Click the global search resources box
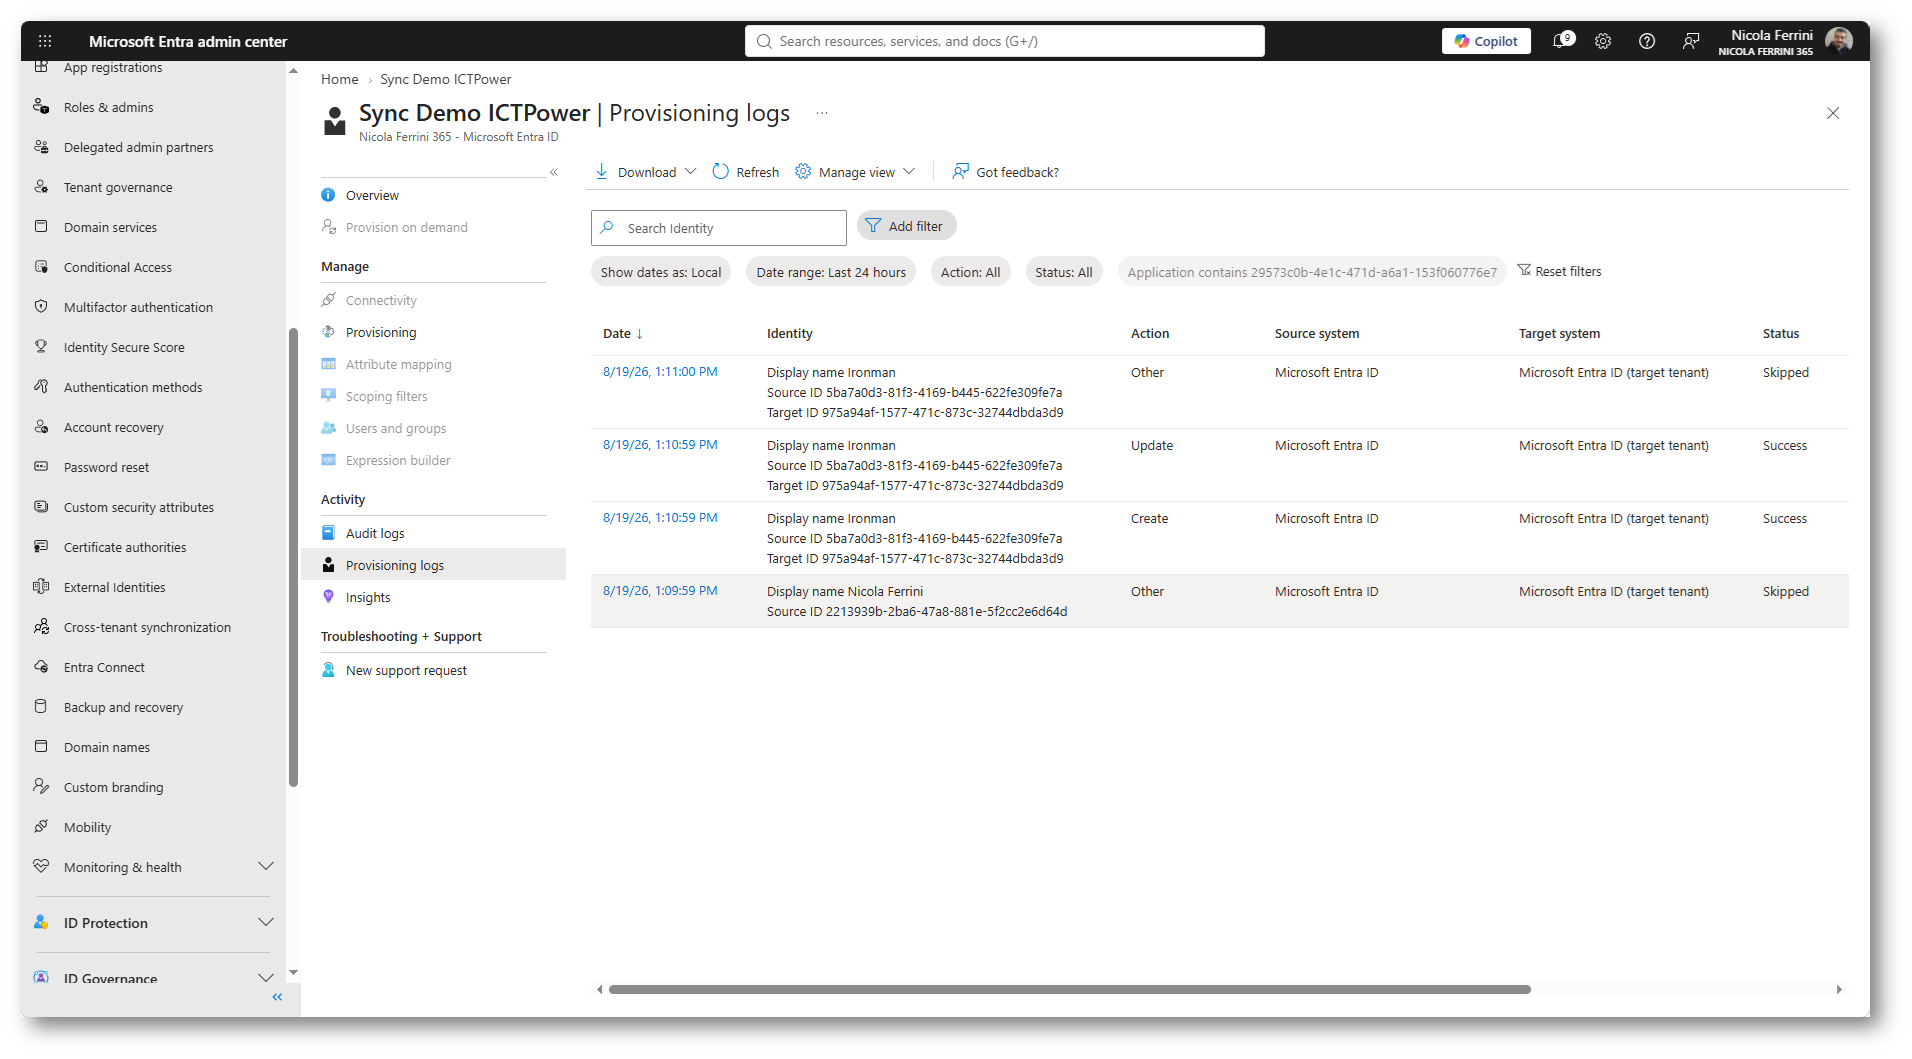 tap(1005, 41)
